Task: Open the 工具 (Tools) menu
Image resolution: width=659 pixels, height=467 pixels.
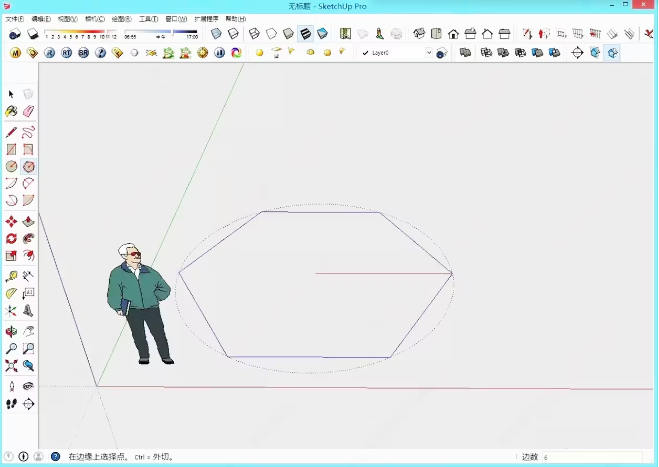Action: 148,19
